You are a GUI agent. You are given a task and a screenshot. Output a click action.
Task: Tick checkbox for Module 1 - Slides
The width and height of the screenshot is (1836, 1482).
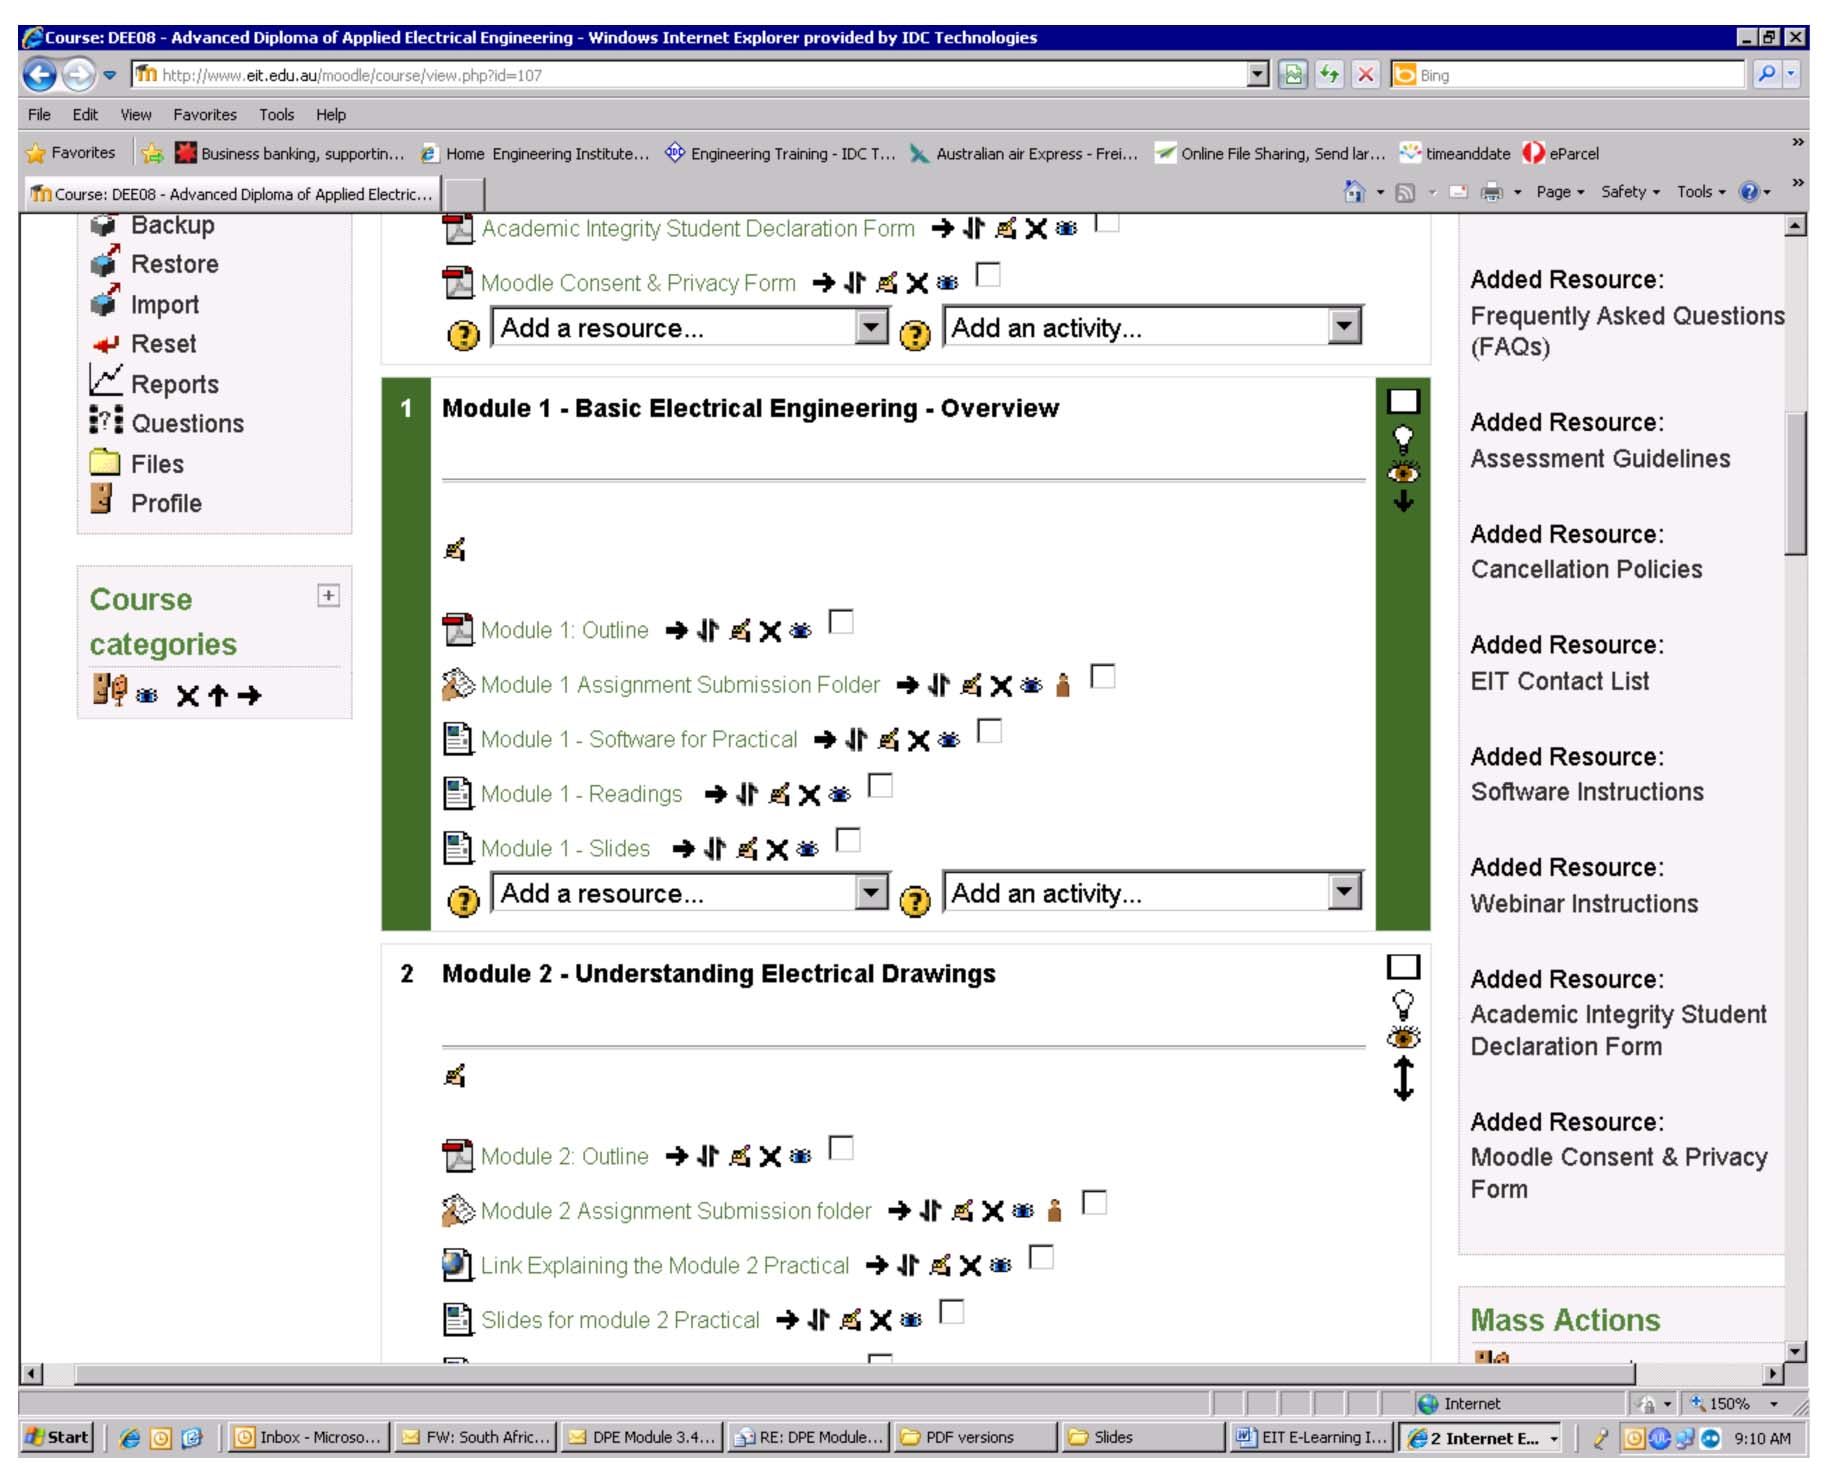click(848, 840)
